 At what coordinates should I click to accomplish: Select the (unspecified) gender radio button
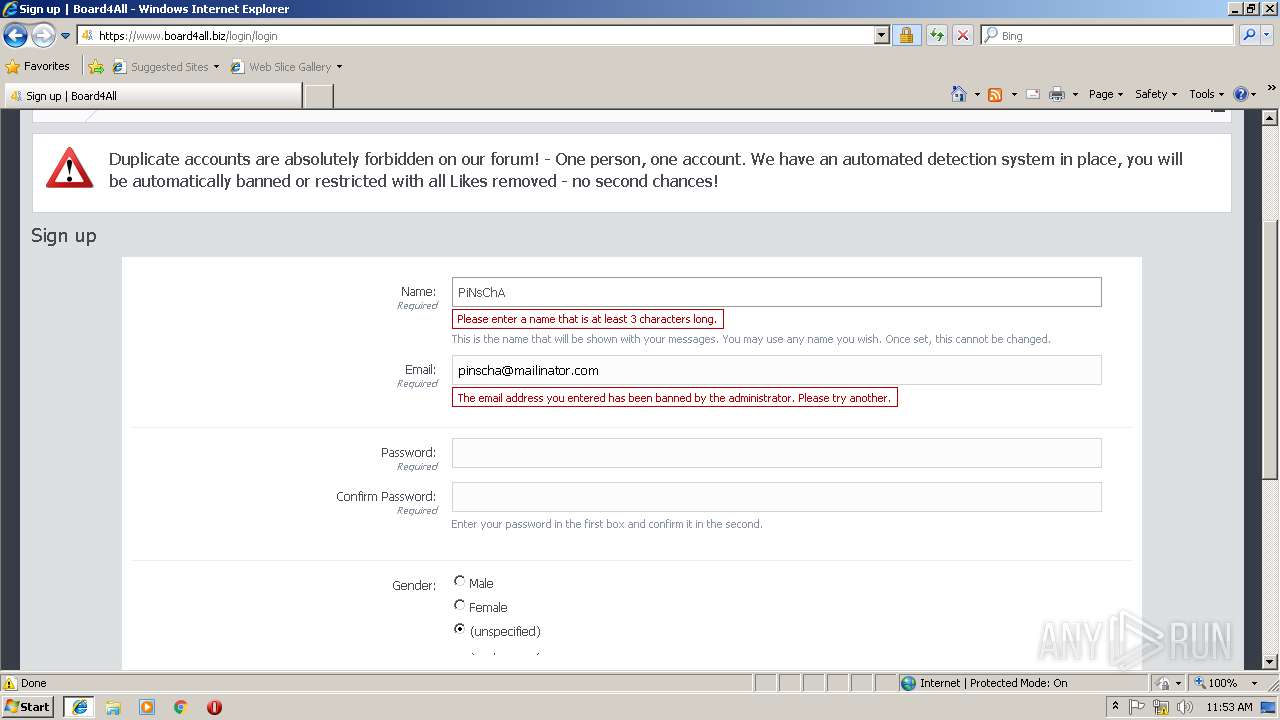pos(460,629)
